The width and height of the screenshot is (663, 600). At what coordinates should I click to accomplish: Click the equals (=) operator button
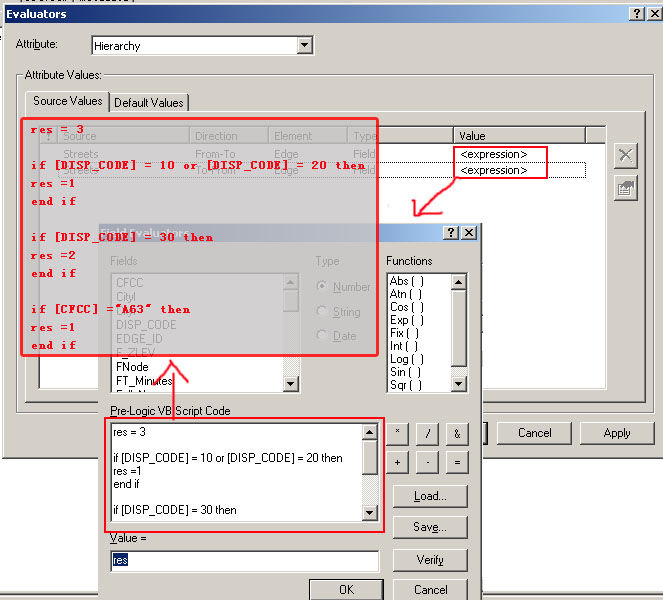tap(457, 463)
